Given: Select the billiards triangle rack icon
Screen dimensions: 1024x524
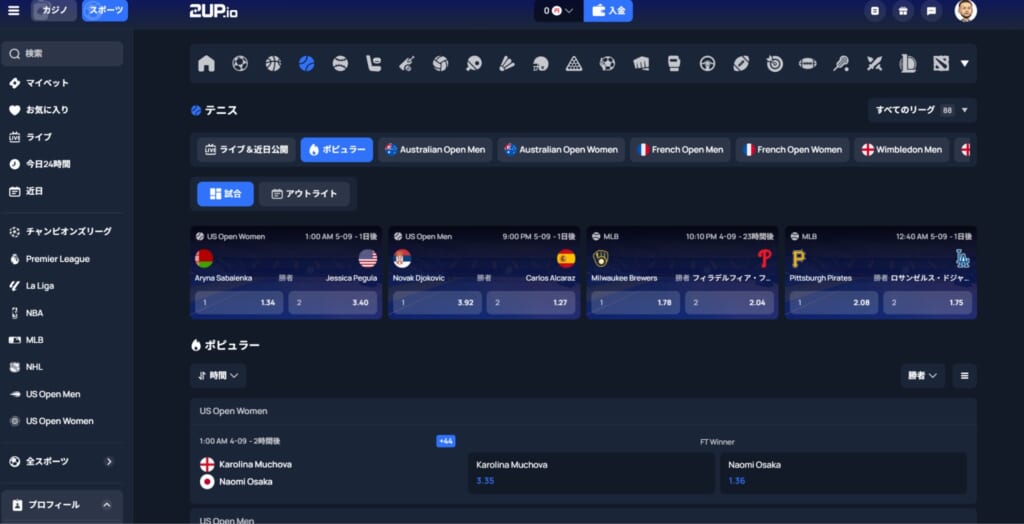Looking at the screenshot, I should [573, 64].
